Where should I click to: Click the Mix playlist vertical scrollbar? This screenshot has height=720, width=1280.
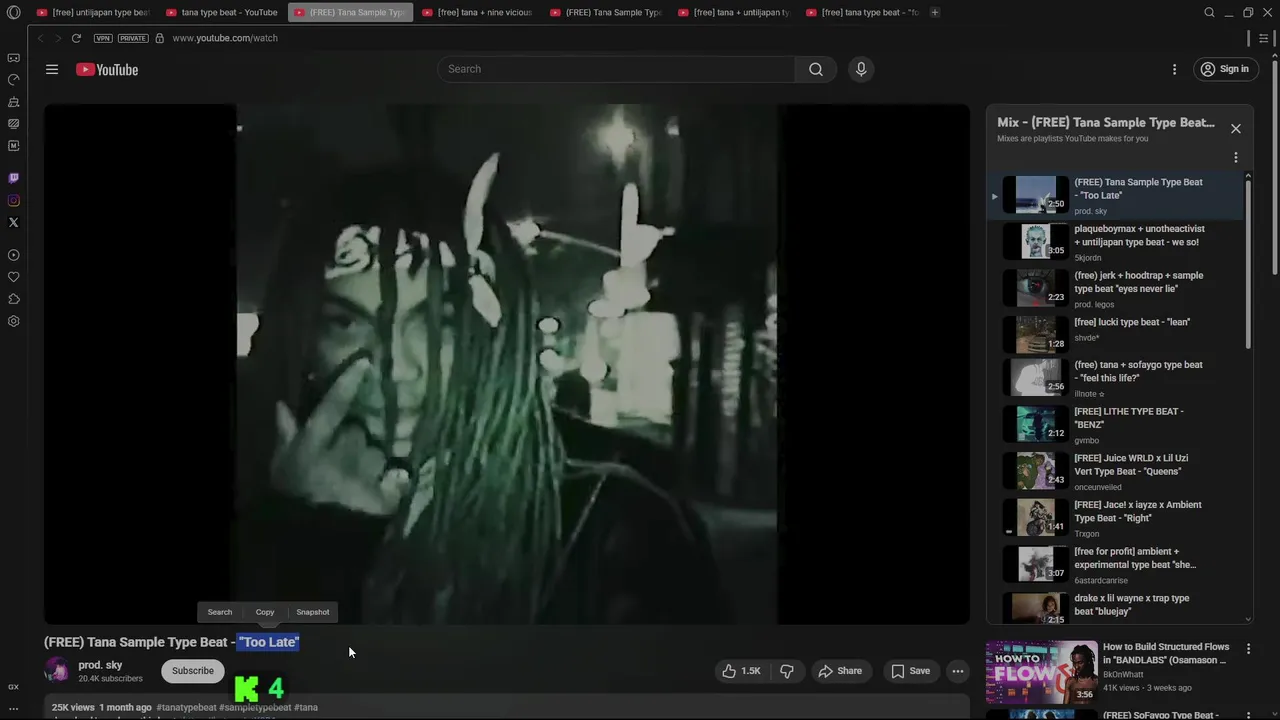tap(1248, 262)
